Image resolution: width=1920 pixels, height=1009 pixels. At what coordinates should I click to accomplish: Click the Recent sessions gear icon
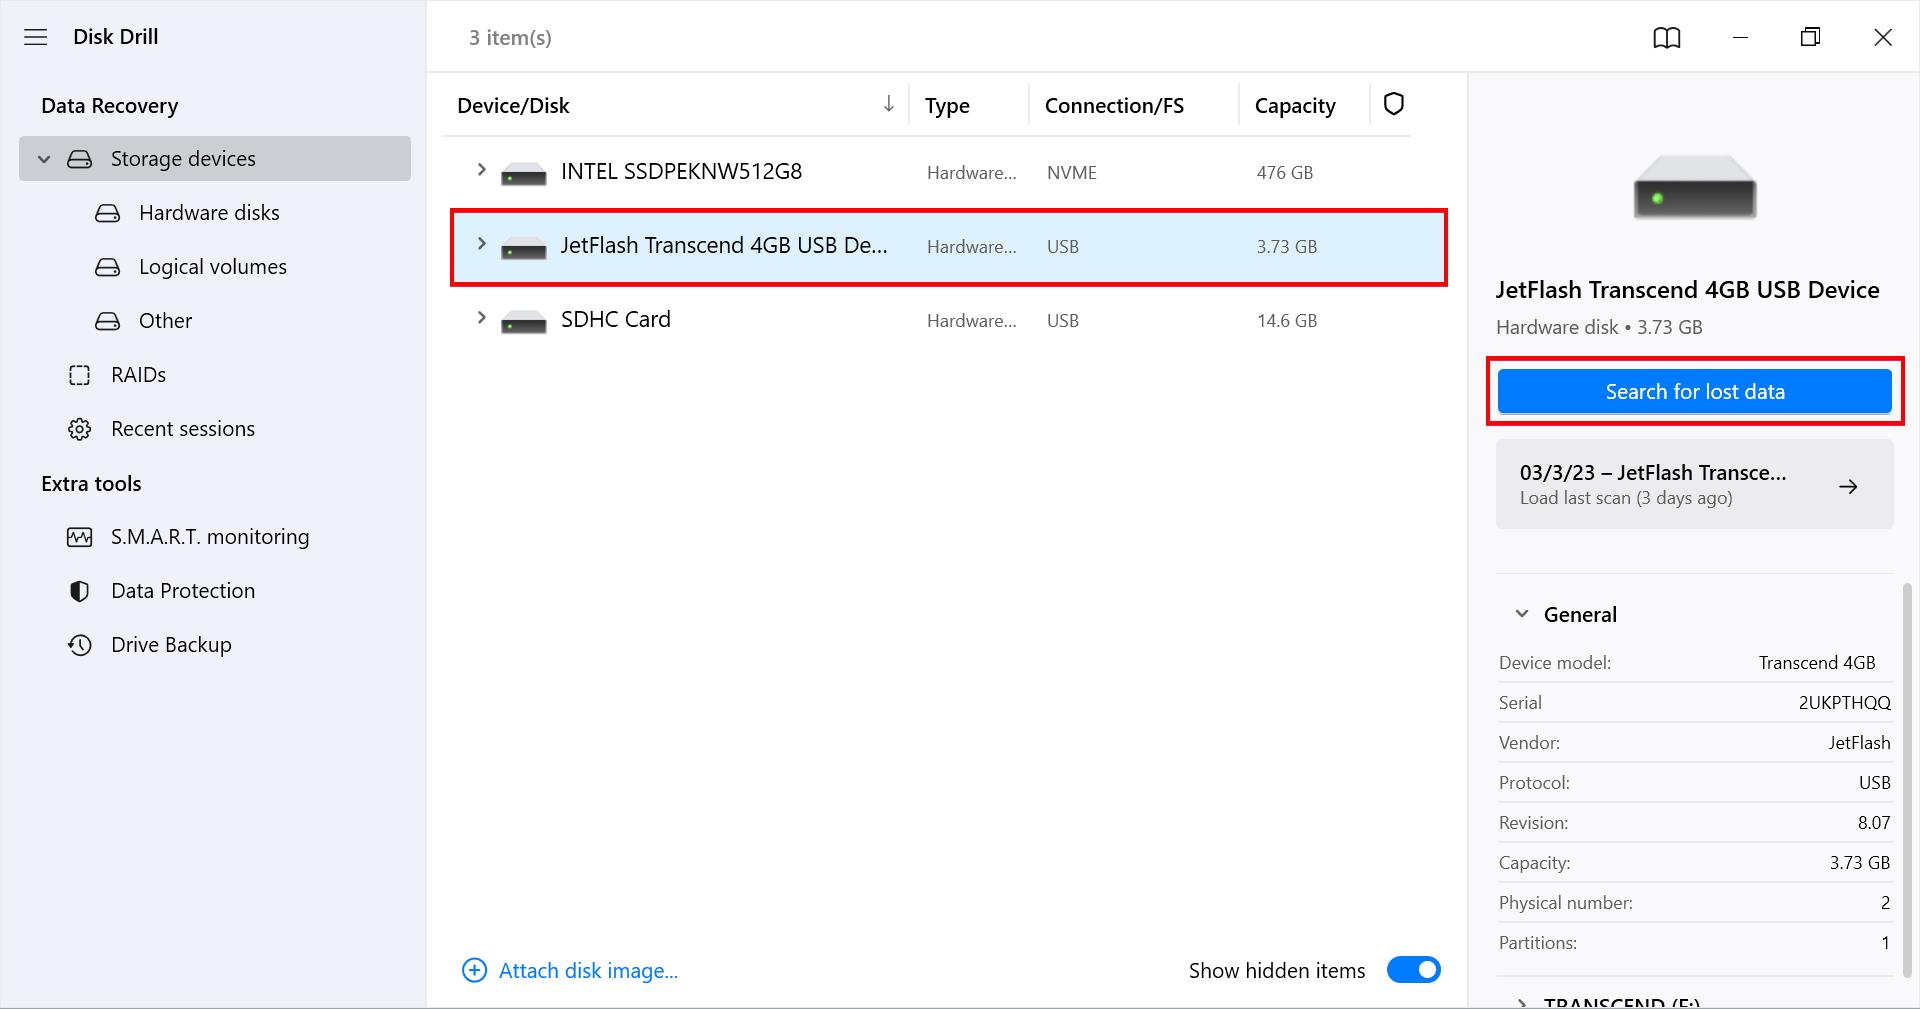pos(80,429)
